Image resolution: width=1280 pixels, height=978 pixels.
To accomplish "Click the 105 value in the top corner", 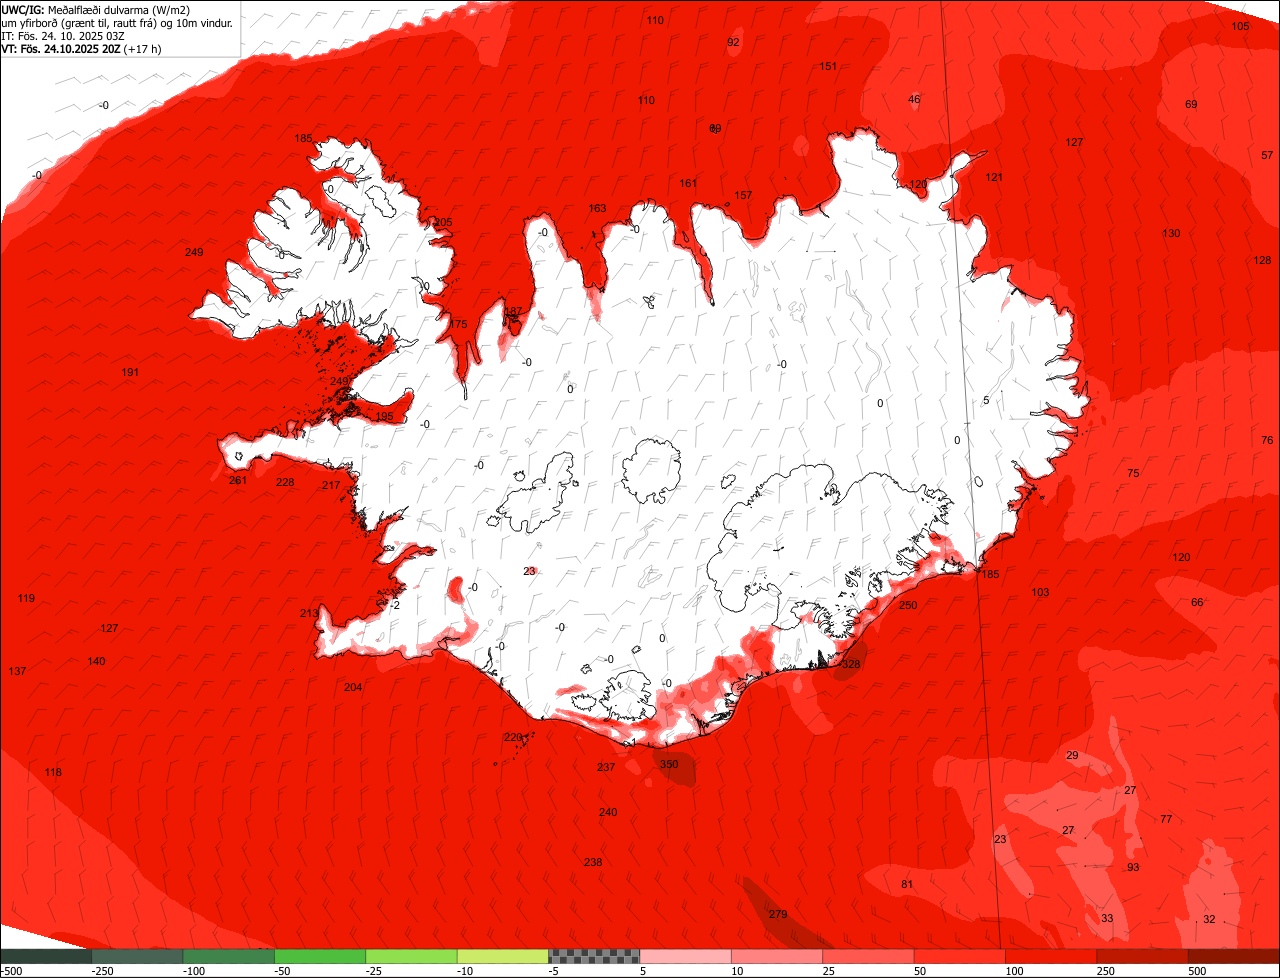I will (1240, 26).
